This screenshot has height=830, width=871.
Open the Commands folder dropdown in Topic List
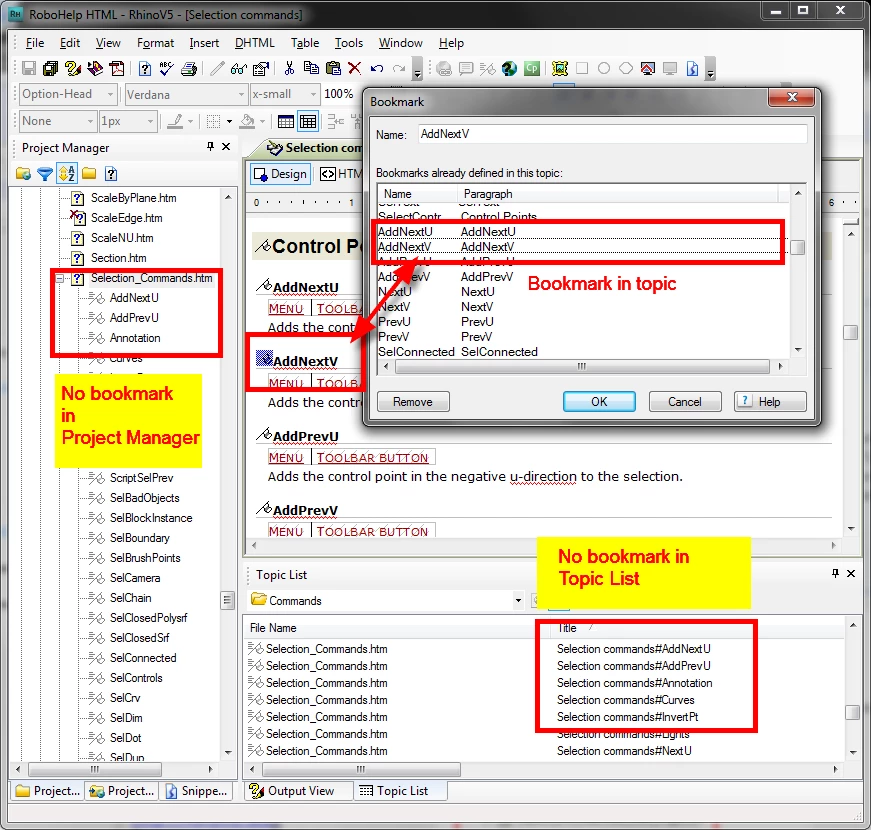518,601
